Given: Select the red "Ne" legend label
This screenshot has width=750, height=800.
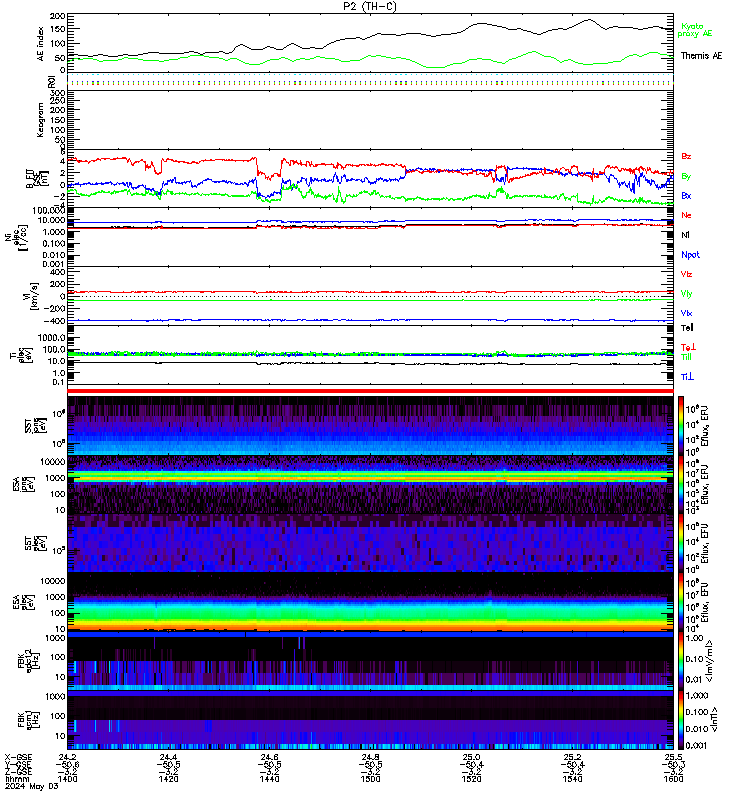Looking at the screenshot, I should [686, 215].
